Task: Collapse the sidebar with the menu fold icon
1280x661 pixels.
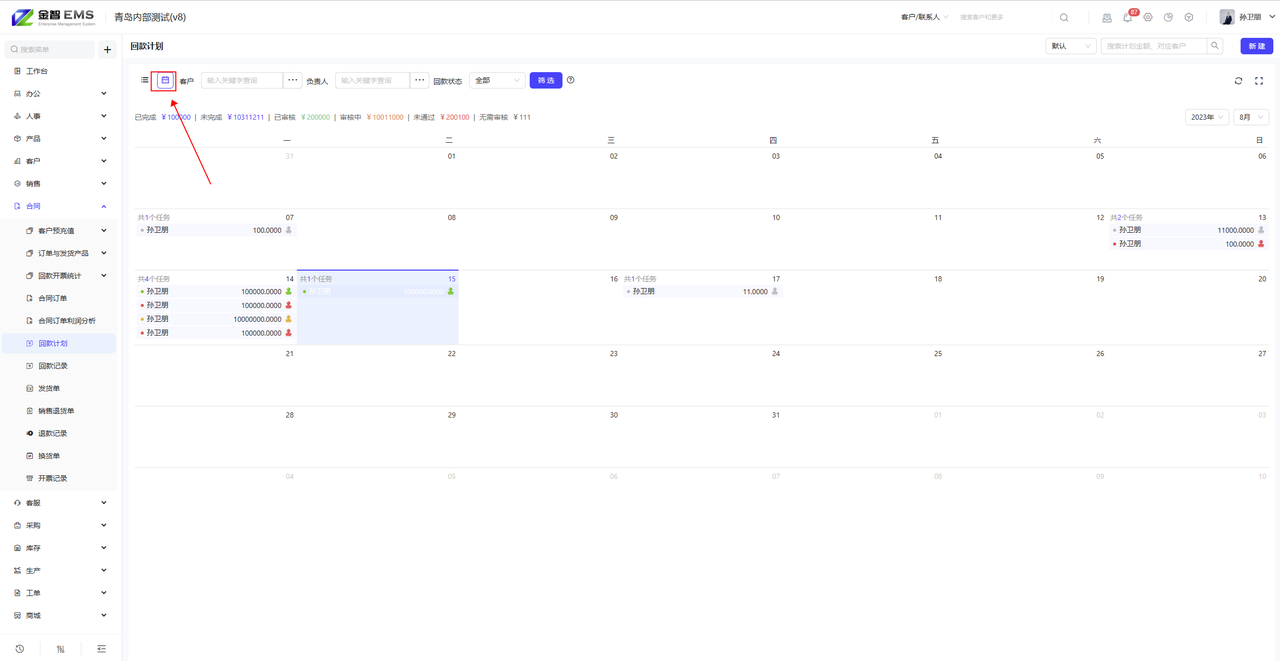Action: (101, 649)
